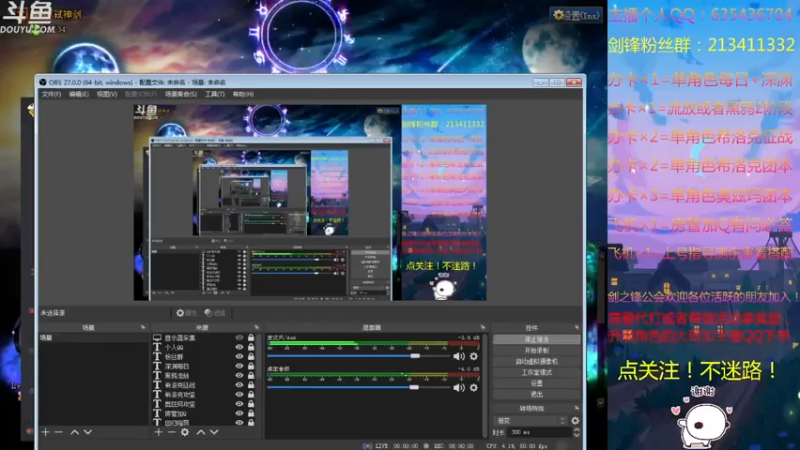Mute the 麦克风/Aux speaker icon
800x450 pixels.
459,356
